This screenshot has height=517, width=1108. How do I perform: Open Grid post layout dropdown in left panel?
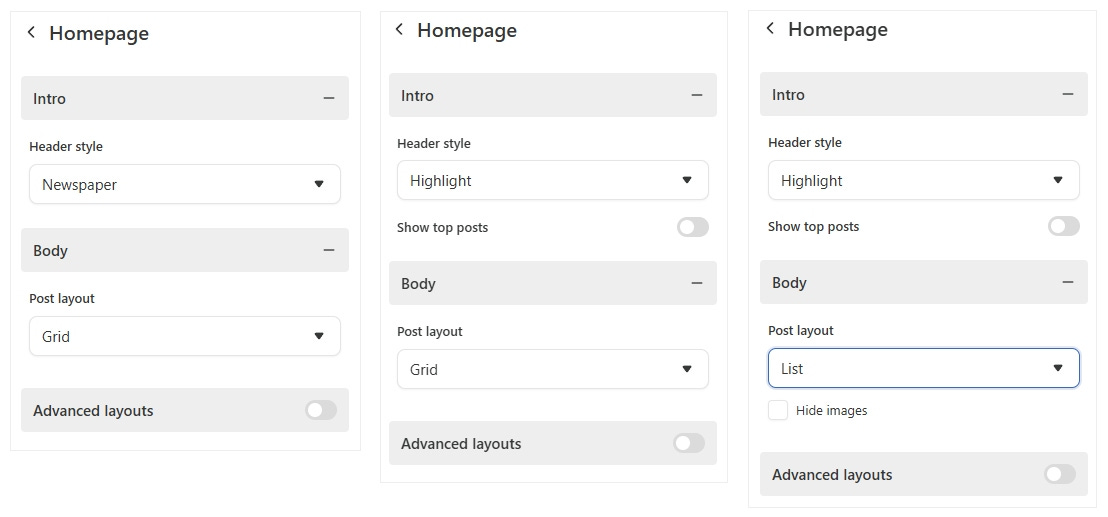pyautogui.click(x=184, y=336)
